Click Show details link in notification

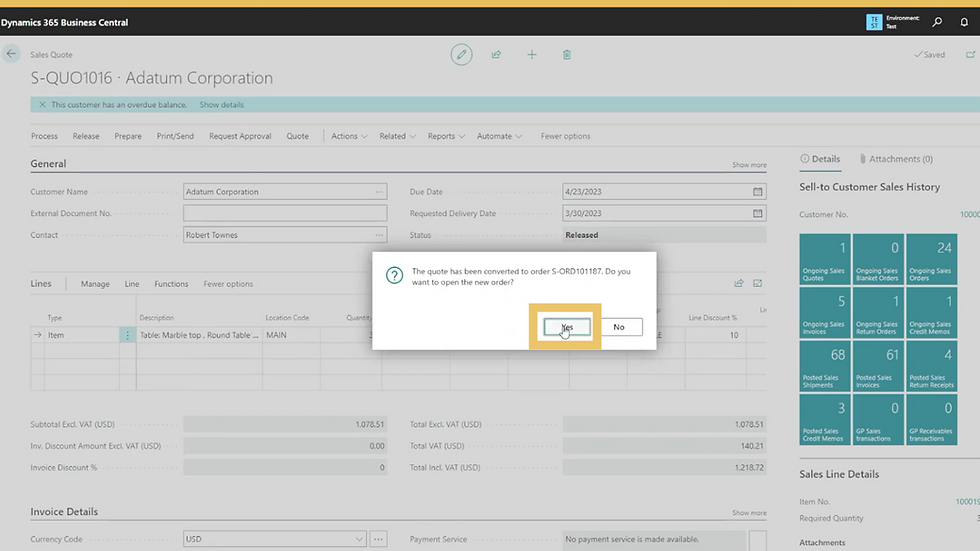pyautogui.click(x=221, y=104)
